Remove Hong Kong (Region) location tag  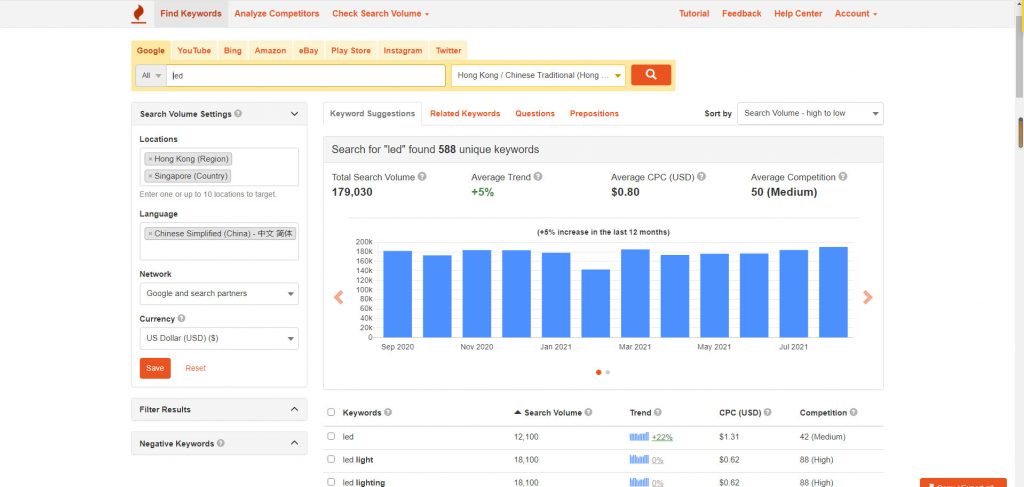pos(150,159)
